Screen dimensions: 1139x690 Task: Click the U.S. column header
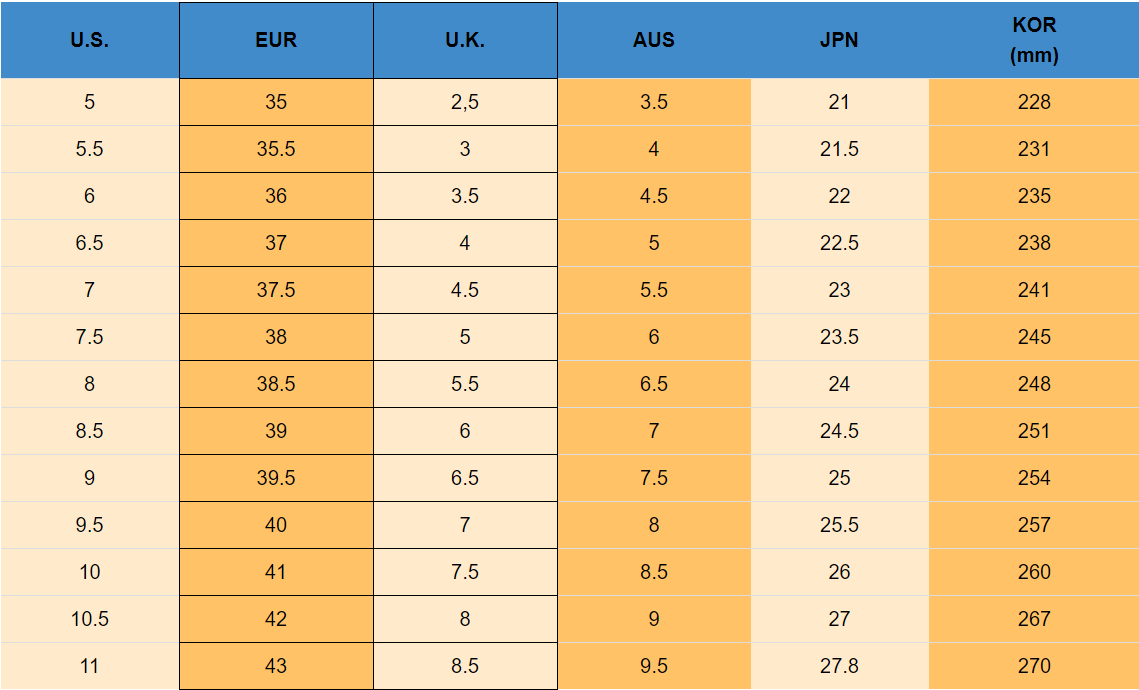pyautogui.click(x=89, y=41)
